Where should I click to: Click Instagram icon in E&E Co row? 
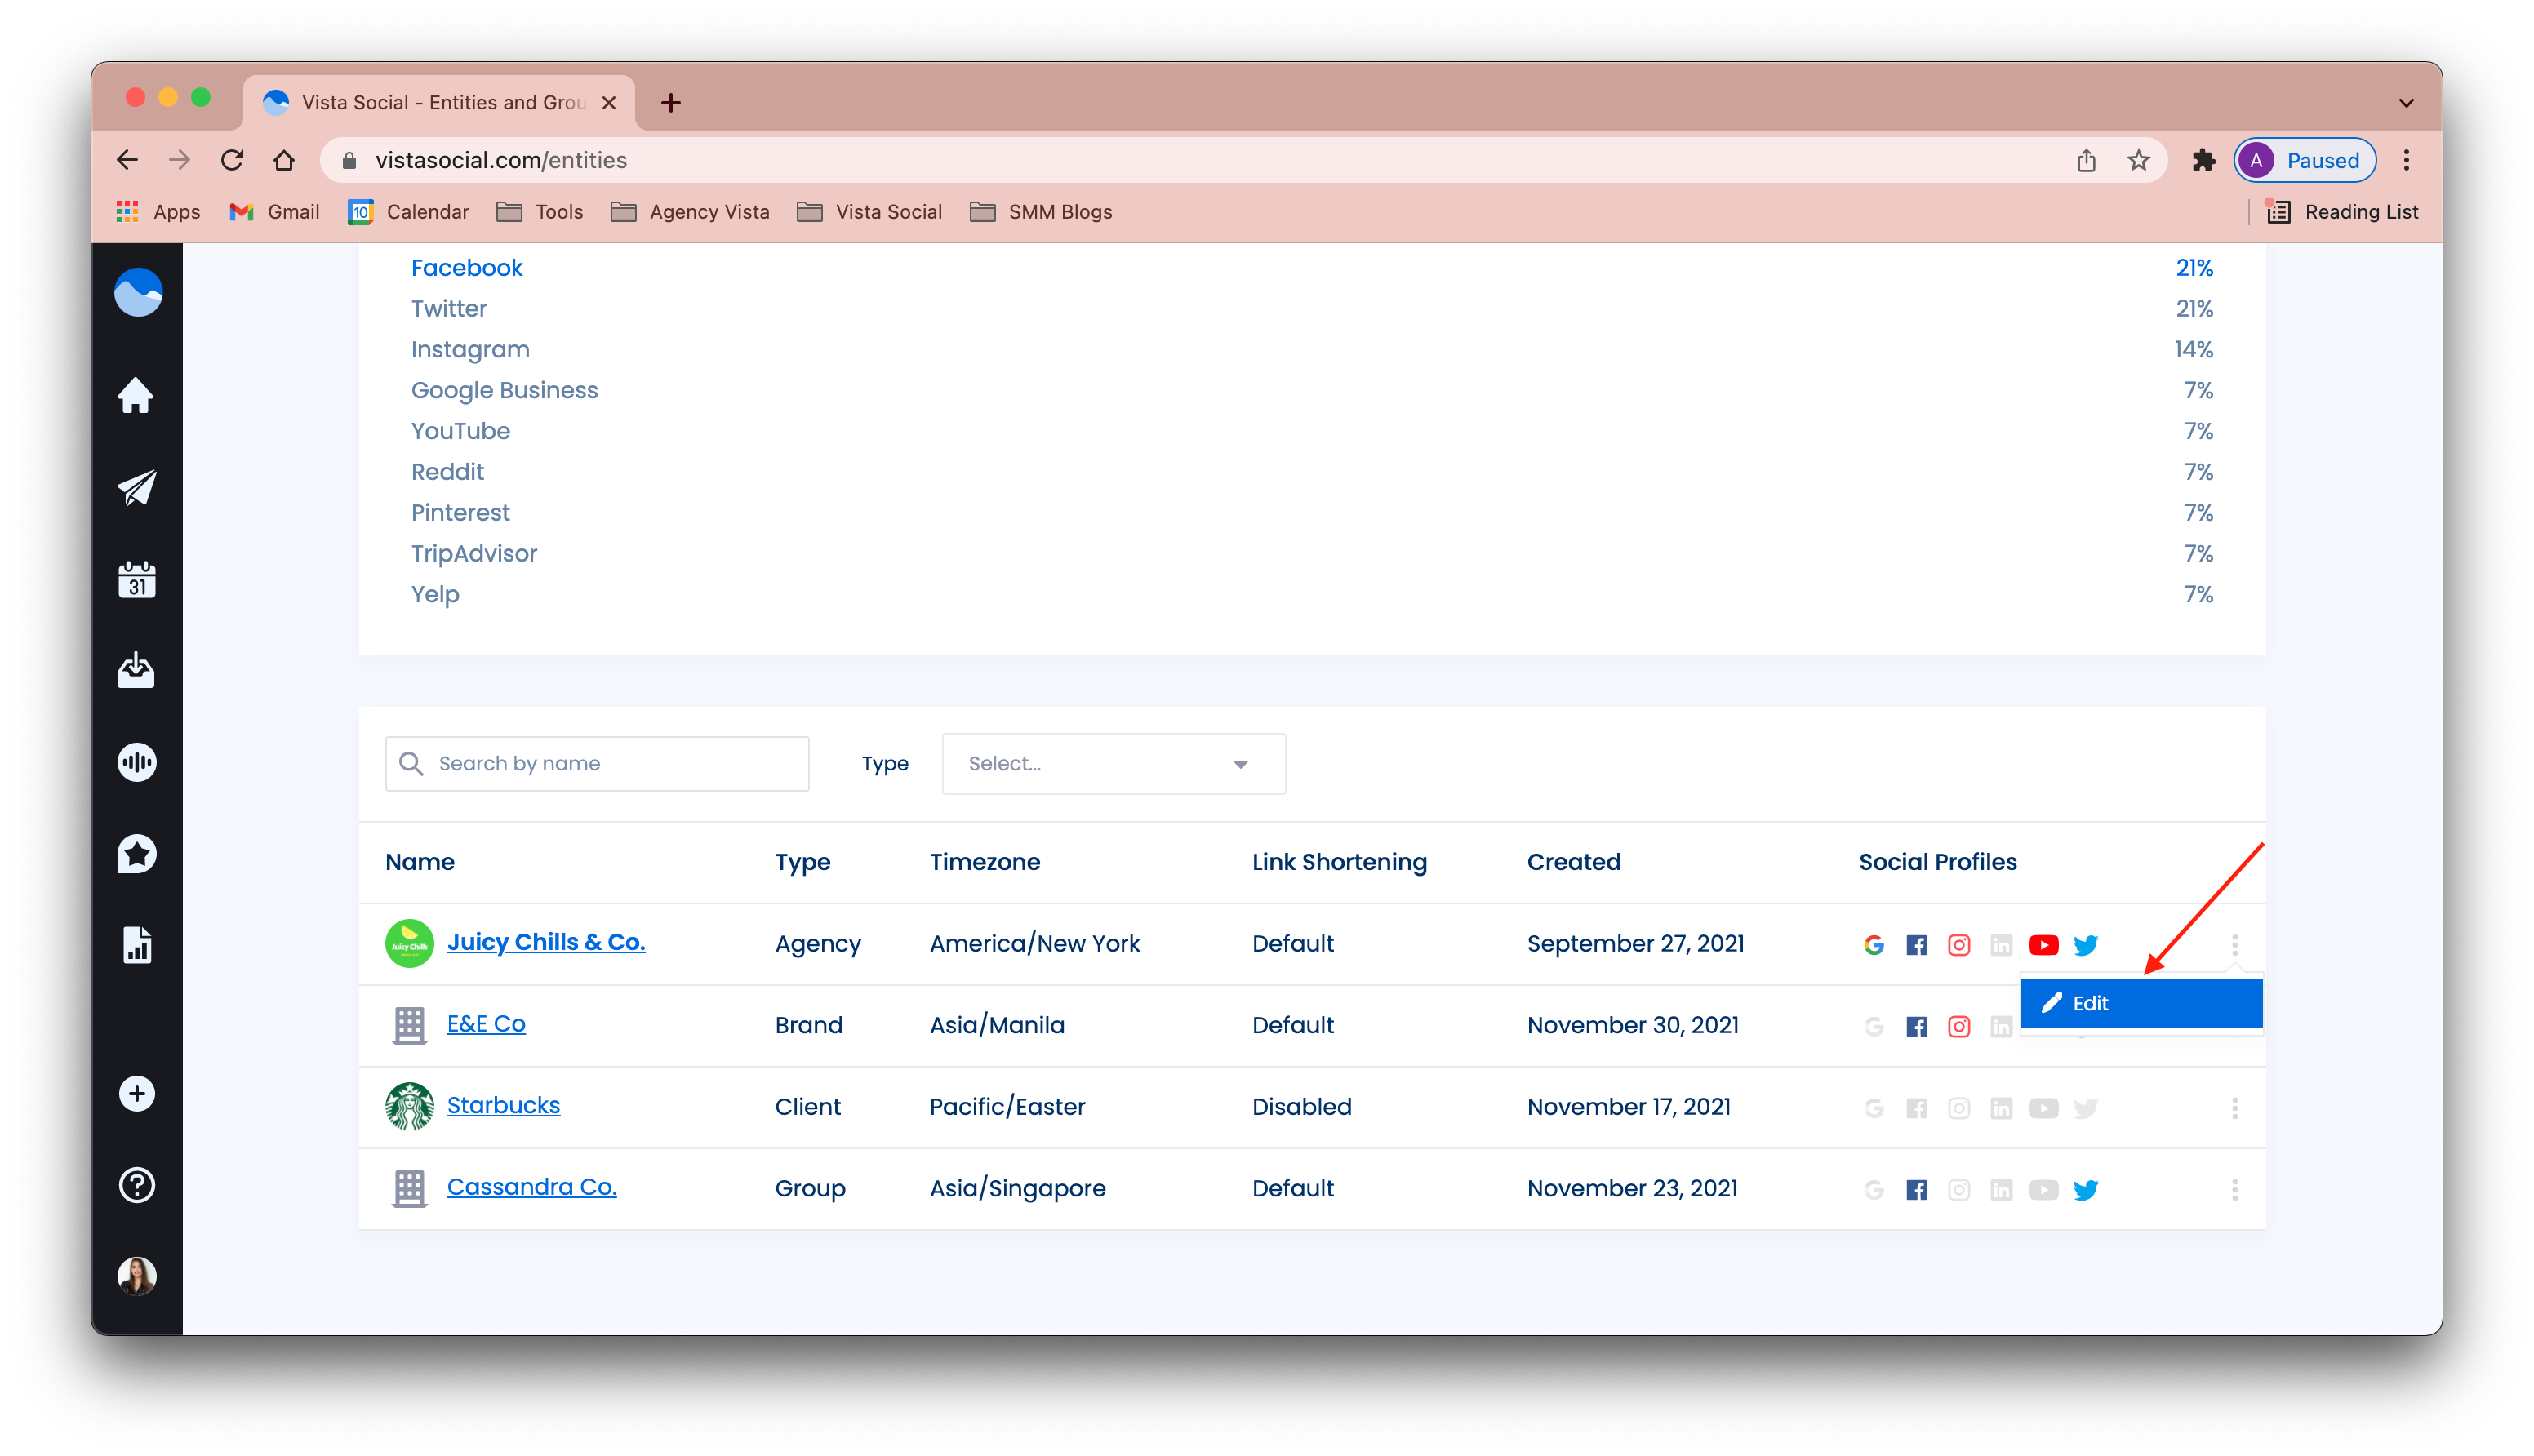[x=1959, y=1027]
